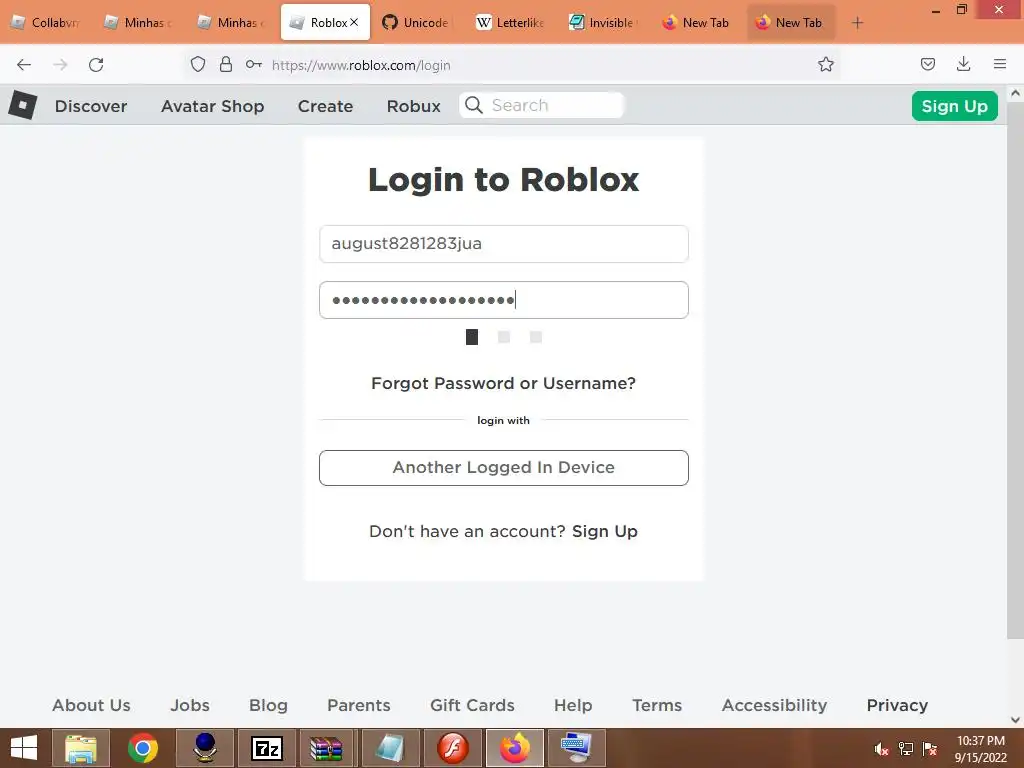
Task: Switch to the second Minhas tab
Action: tap(232, 23)
